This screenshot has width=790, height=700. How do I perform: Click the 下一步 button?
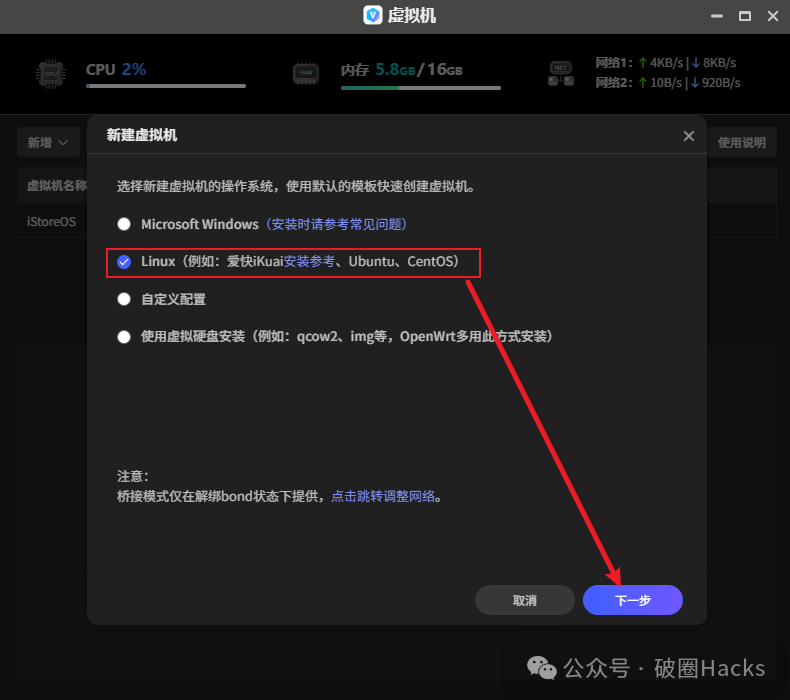point(632,600)
